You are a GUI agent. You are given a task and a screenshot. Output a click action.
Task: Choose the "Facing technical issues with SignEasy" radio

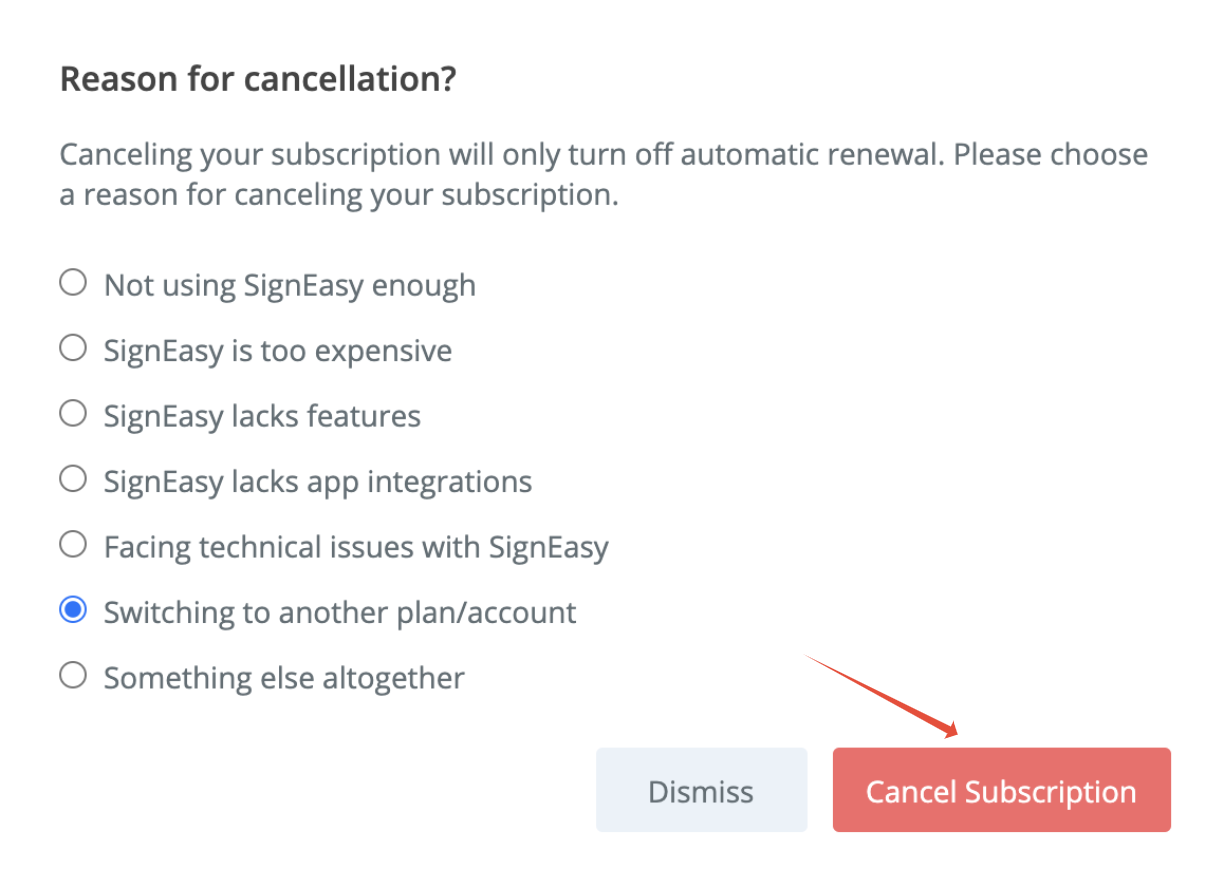[73, 545]
